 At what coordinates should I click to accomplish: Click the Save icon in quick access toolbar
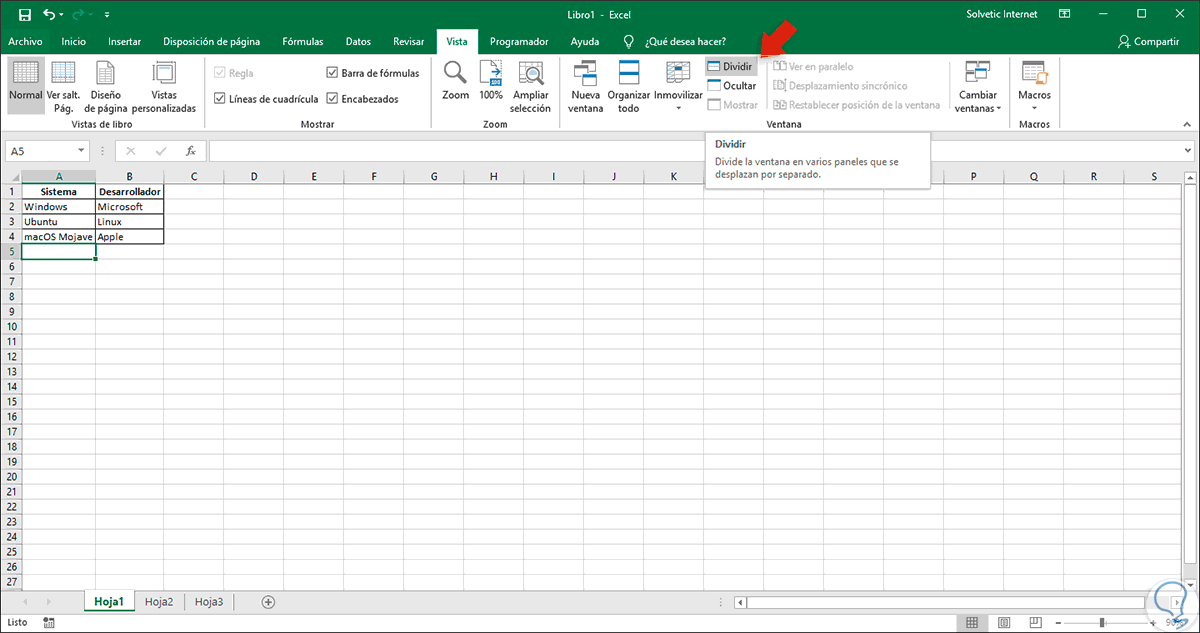(x=25, y=15)
